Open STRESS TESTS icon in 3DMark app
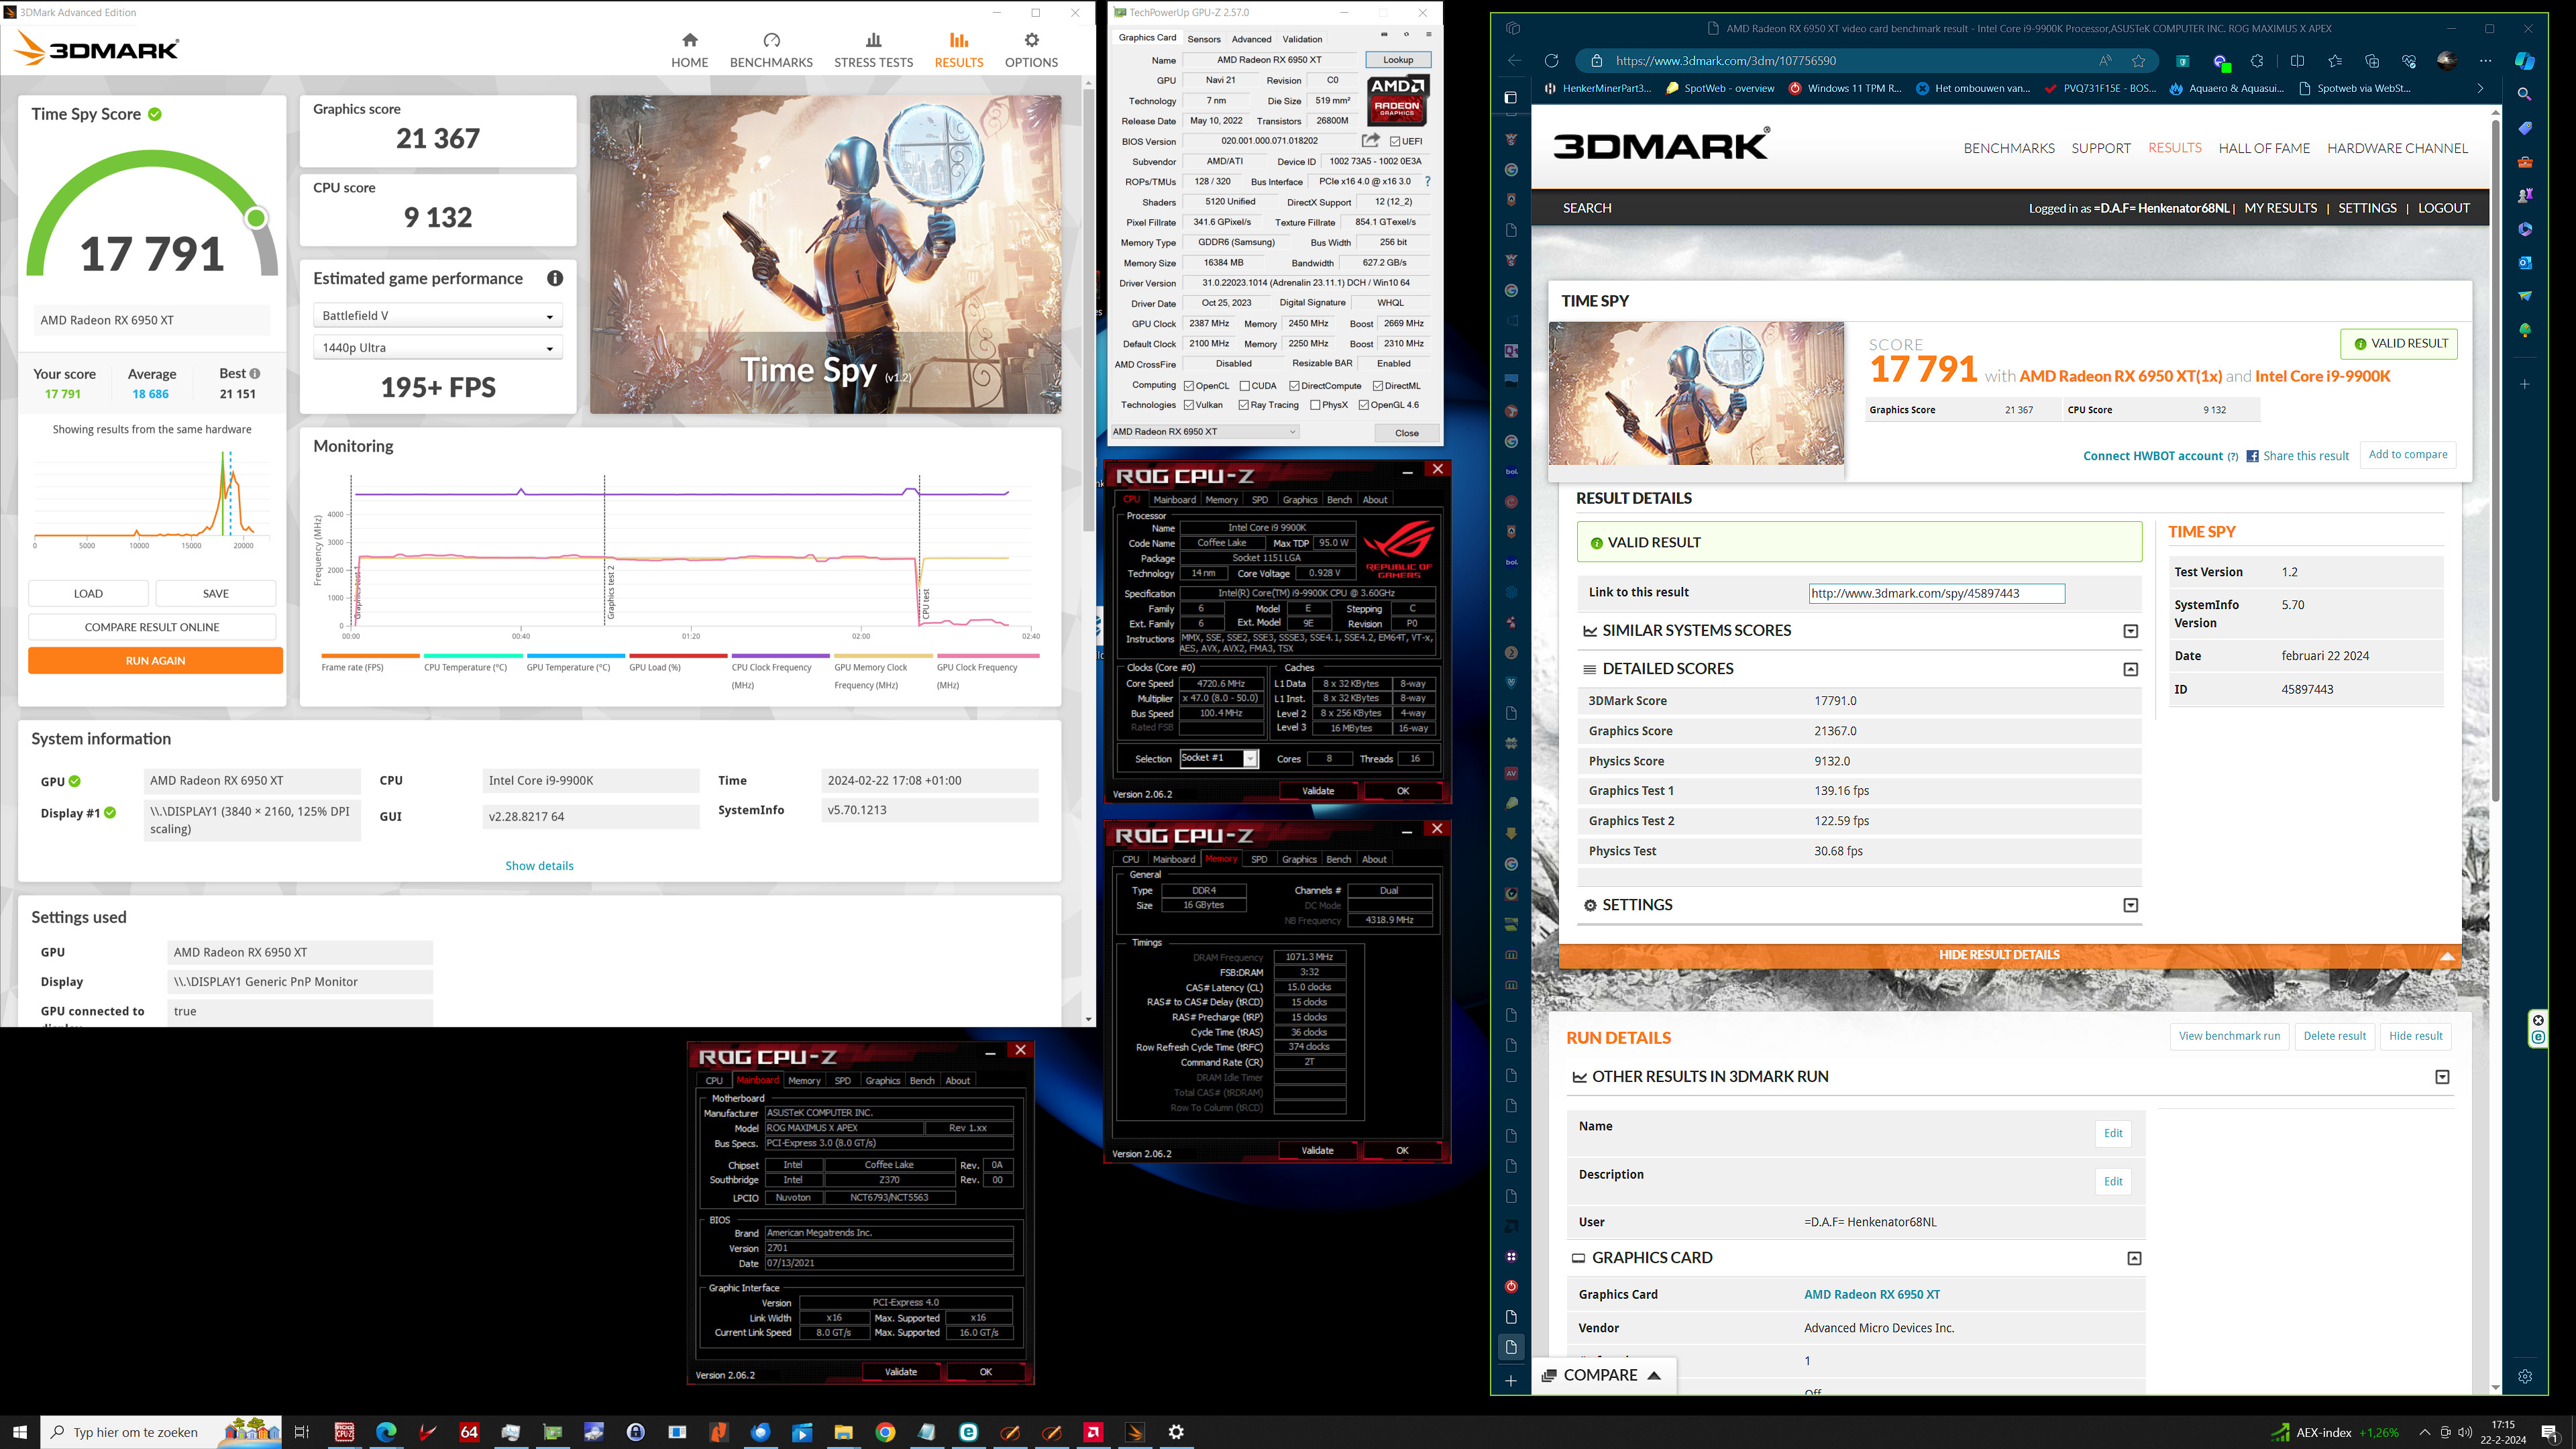The height and width of the screenshot is (1449, 2576). [x=873, y=40]
